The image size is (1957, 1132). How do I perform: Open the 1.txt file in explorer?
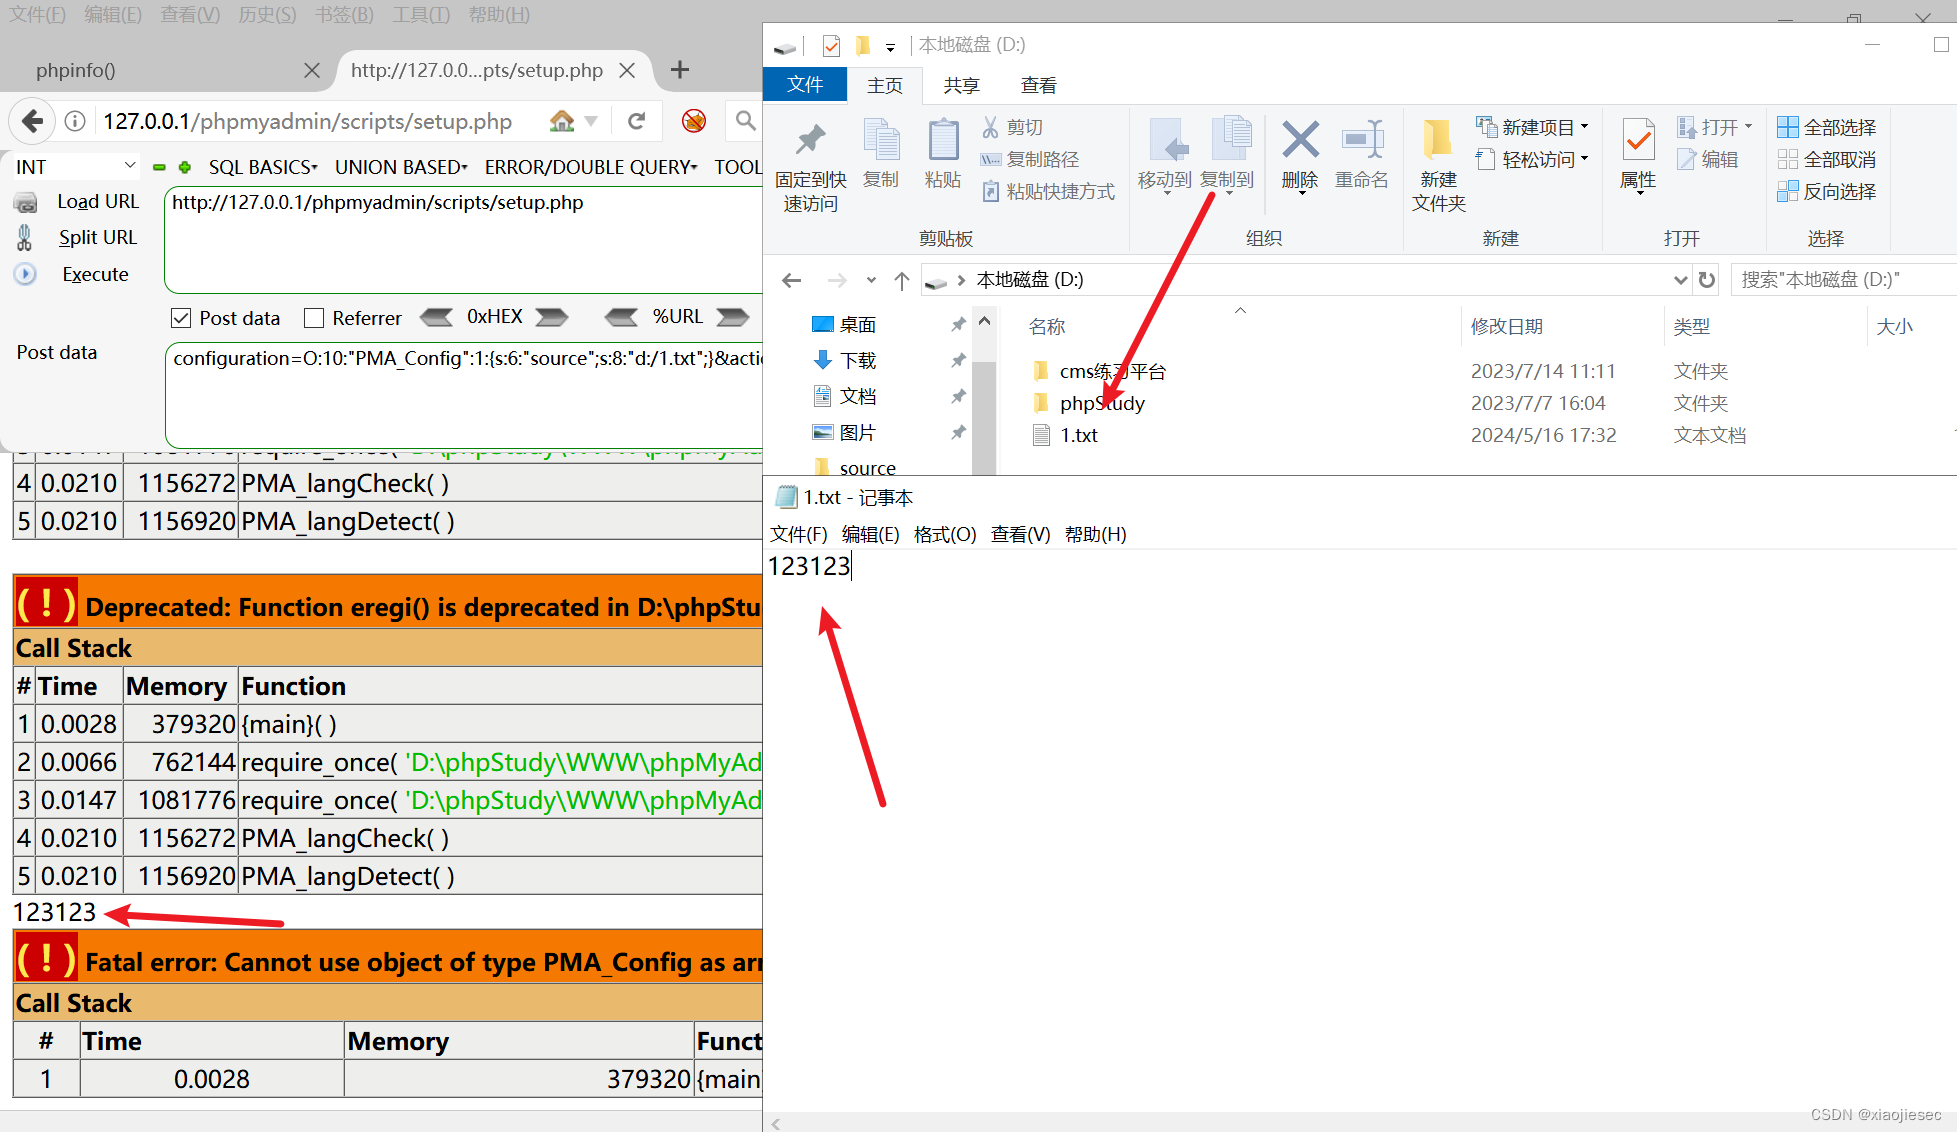[1077, 434]
